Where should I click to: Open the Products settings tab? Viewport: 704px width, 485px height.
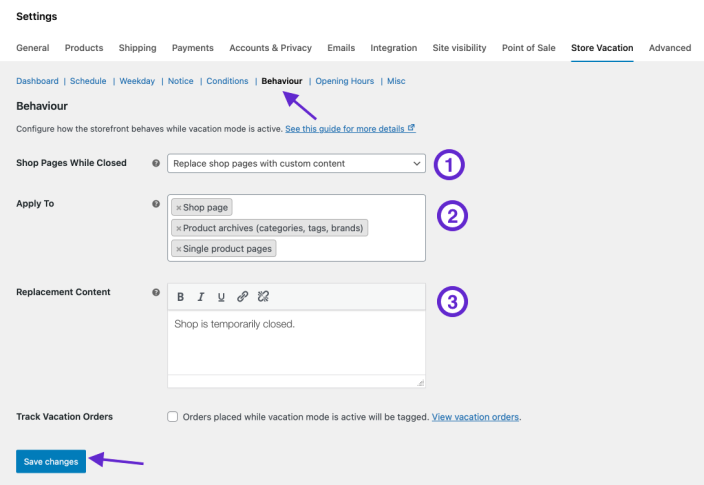pos(84,48)
